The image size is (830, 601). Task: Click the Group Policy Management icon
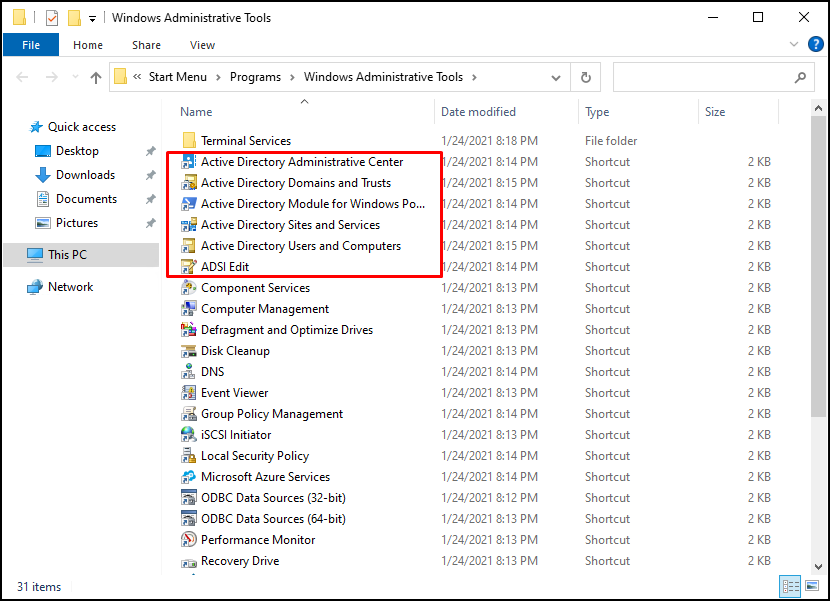click(188, 414)
